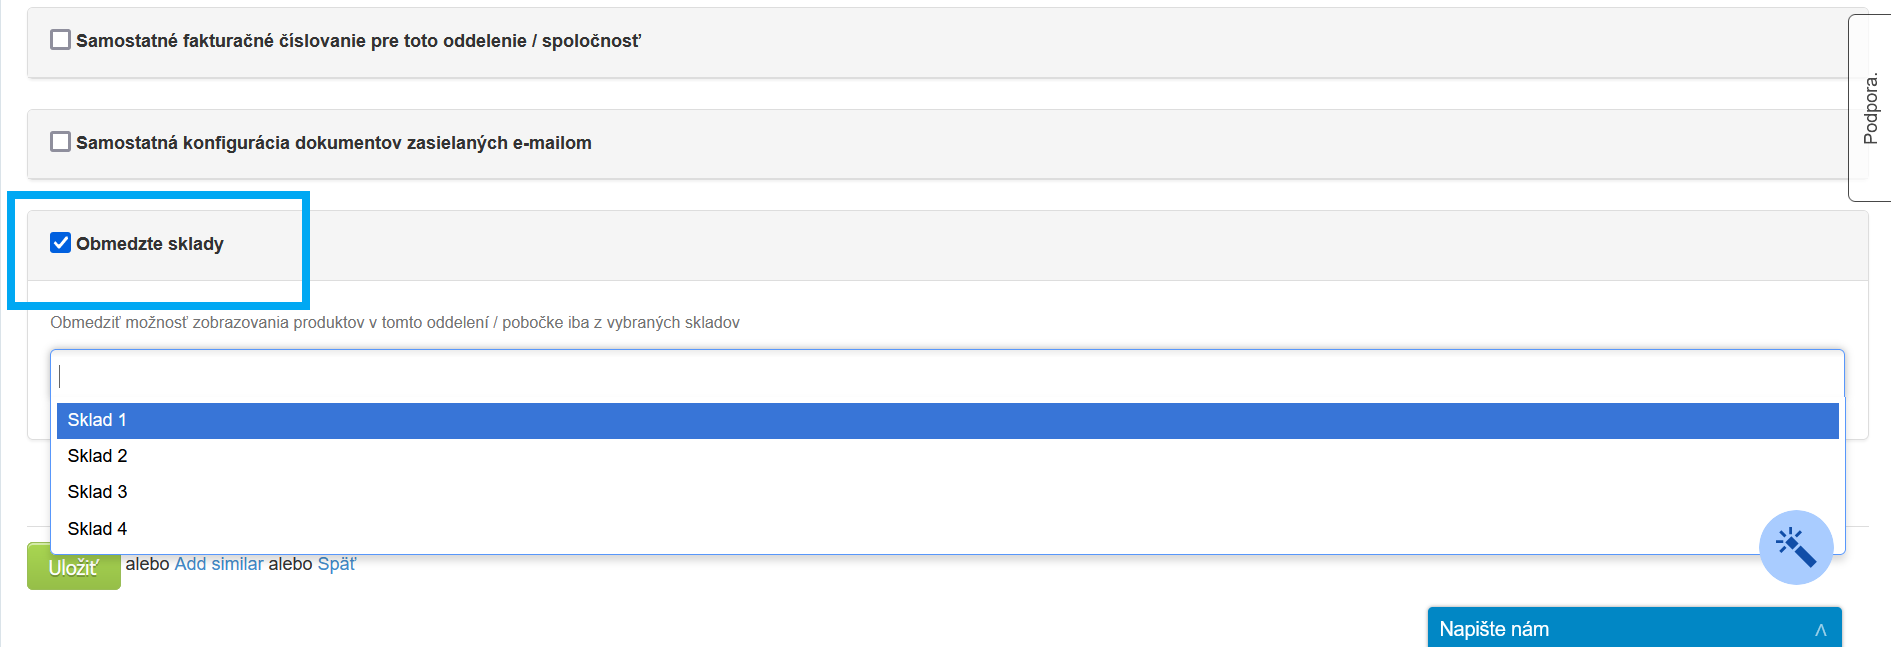Go back using the Späť link

pos(336,564)
